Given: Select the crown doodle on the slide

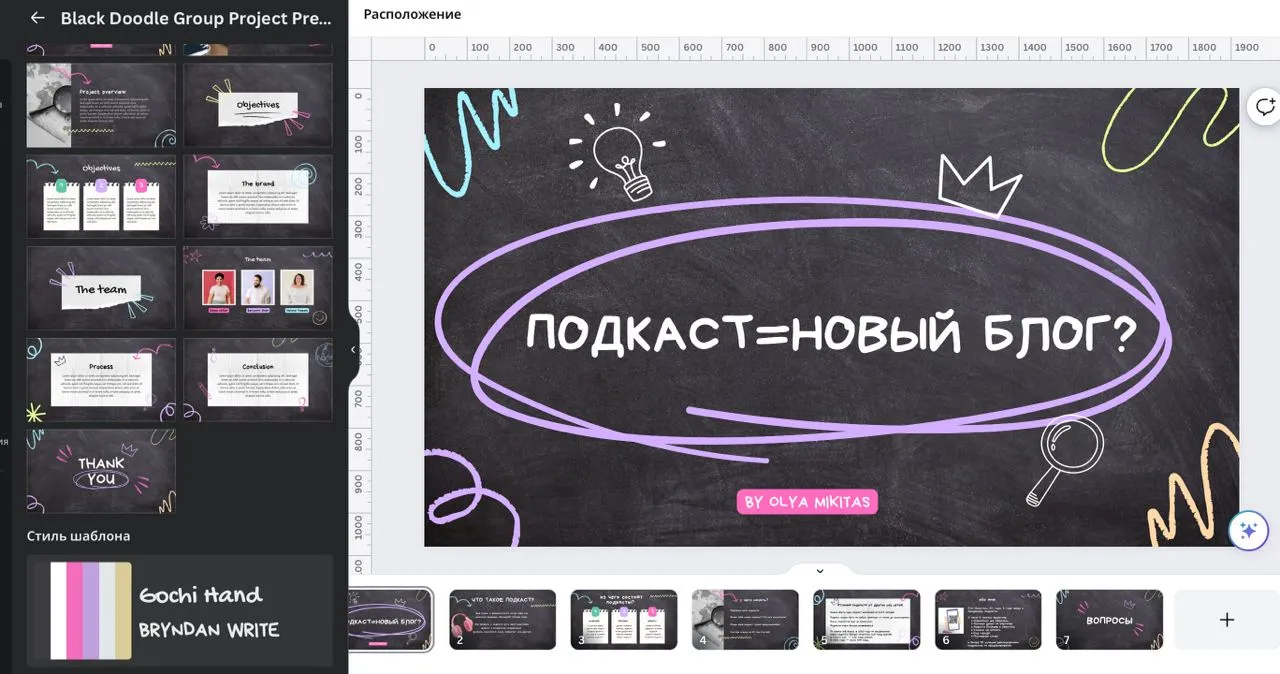Looking at the screenshot, I should click(x=980, y=186).
